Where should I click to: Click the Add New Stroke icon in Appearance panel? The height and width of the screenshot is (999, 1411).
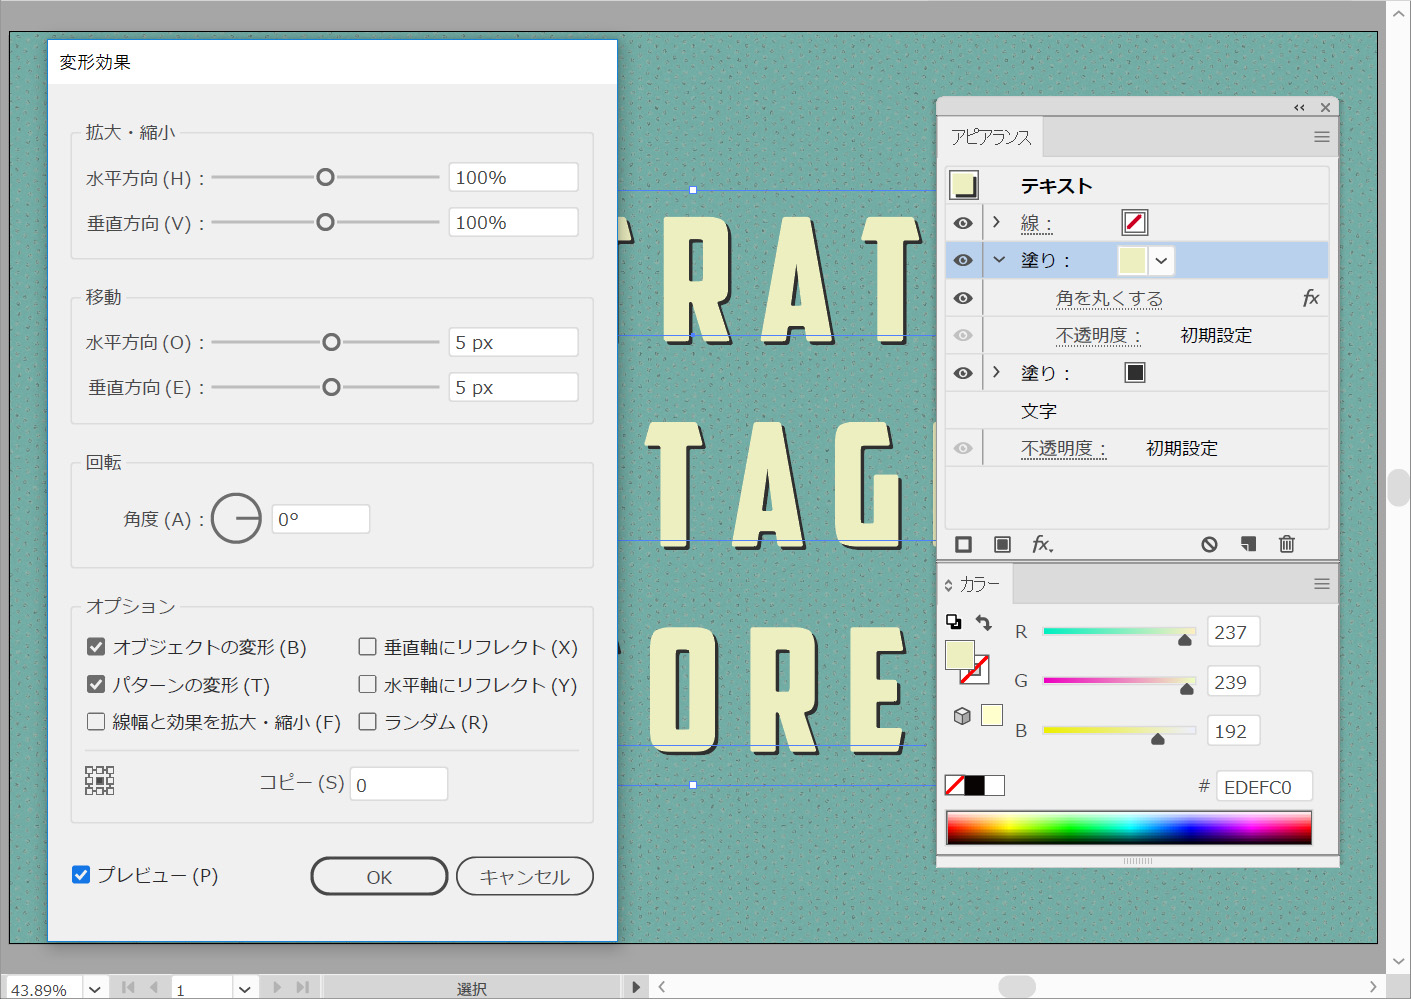pyautogui.click(x=963, y=544)
